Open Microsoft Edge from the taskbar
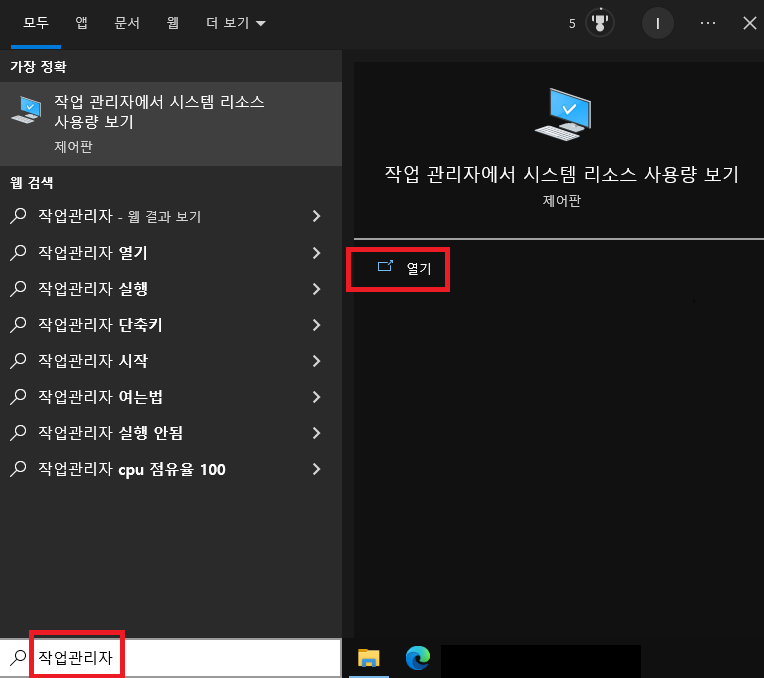Image resolution: width=764 pixels, height=678 pixels. coord(418,658)
